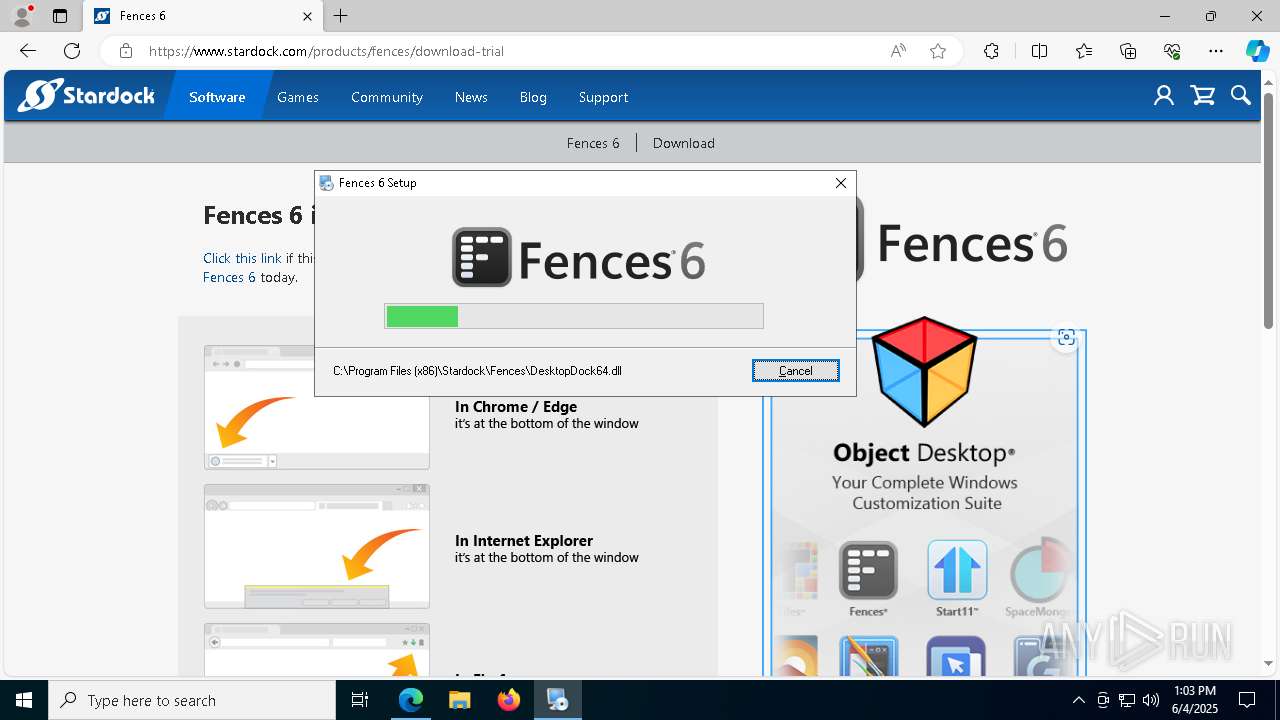Close the Fences 6 browser tab
This screenshot has height=720, width=1280.
tap(307, 16)
